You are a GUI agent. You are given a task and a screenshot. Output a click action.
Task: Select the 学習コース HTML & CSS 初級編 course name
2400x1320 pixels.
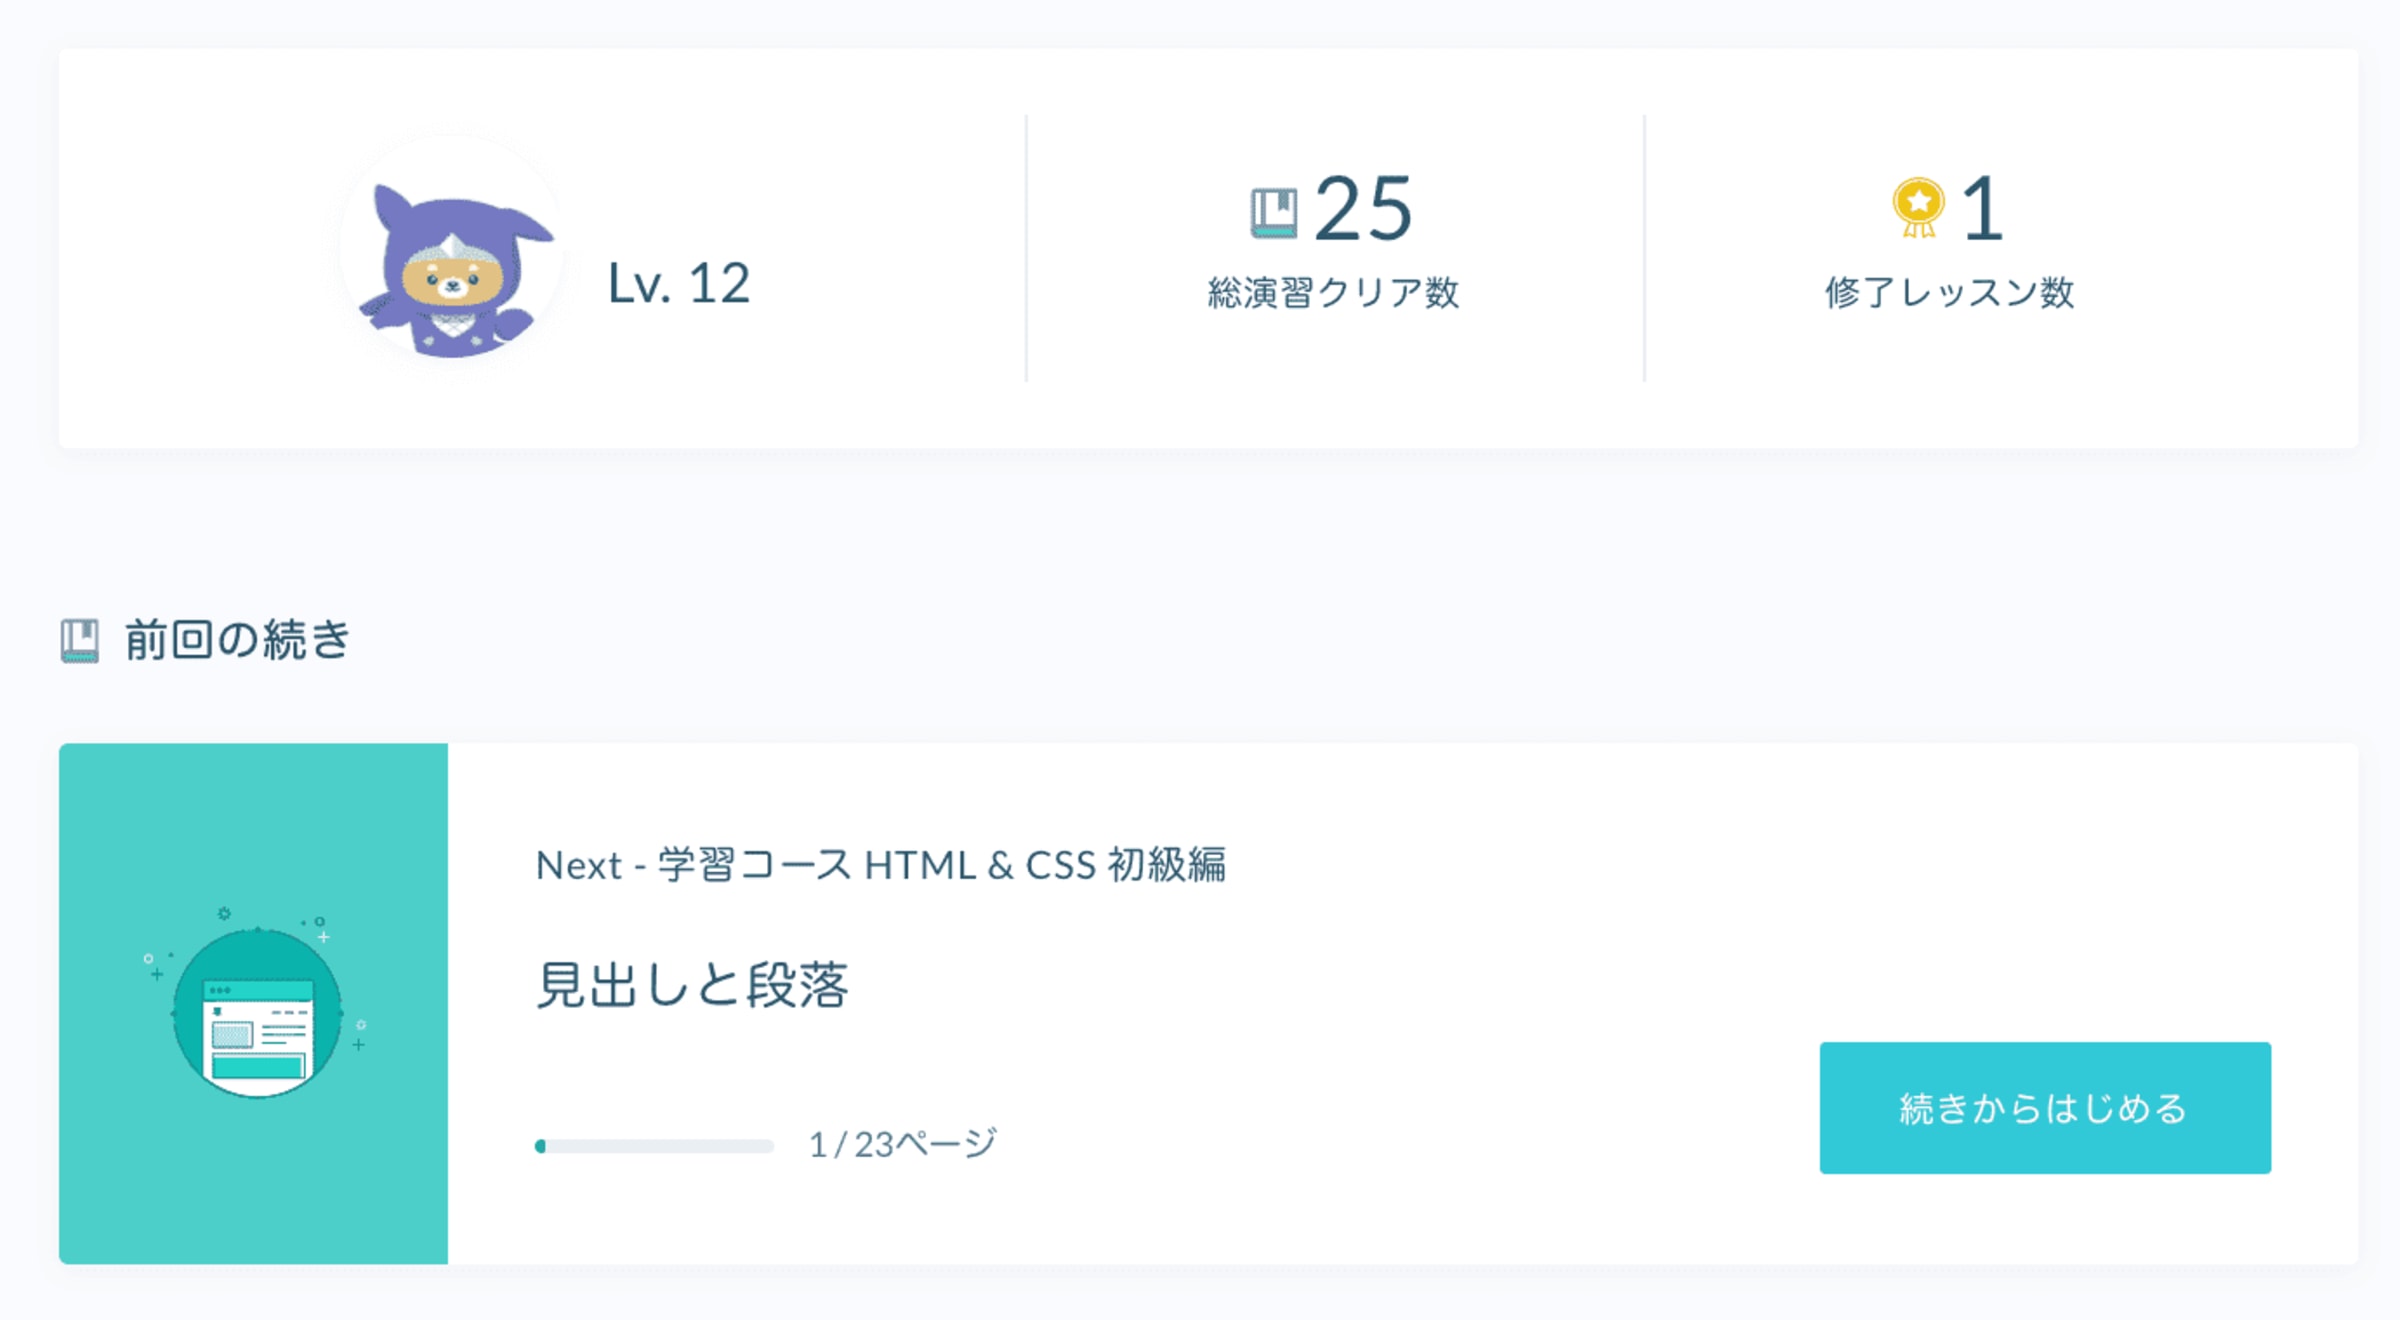point(940,865)
